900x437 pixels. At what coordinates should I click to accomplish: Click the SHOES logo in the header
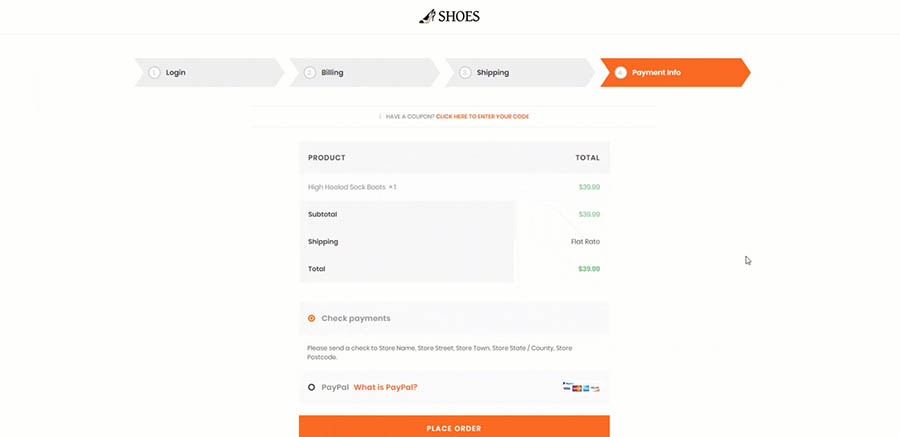pyautogui.click(x=449, y=16)
